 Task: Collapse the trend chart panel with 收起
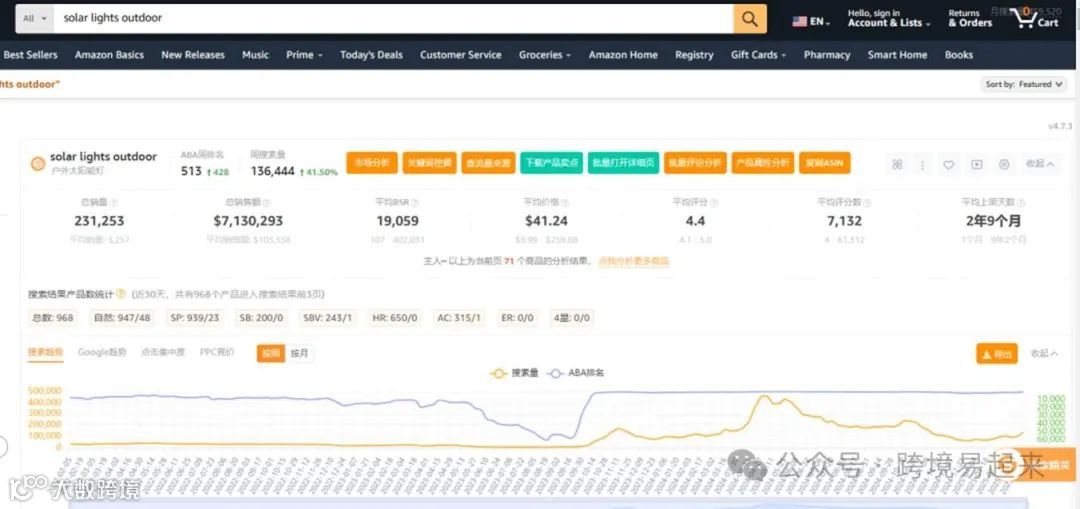coord(1043,353)
